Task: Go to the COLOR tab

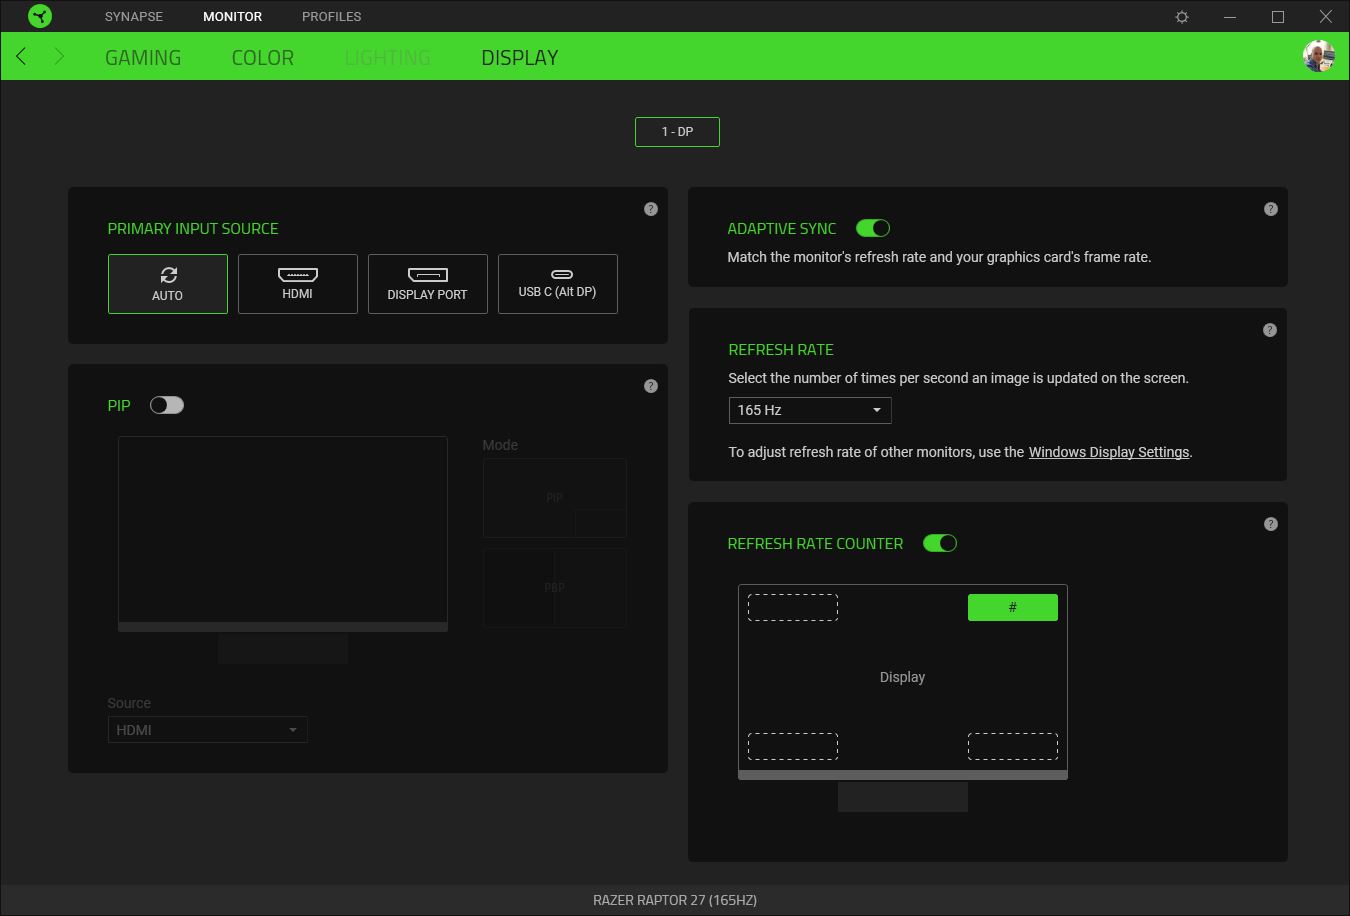Action: point(263,57)
